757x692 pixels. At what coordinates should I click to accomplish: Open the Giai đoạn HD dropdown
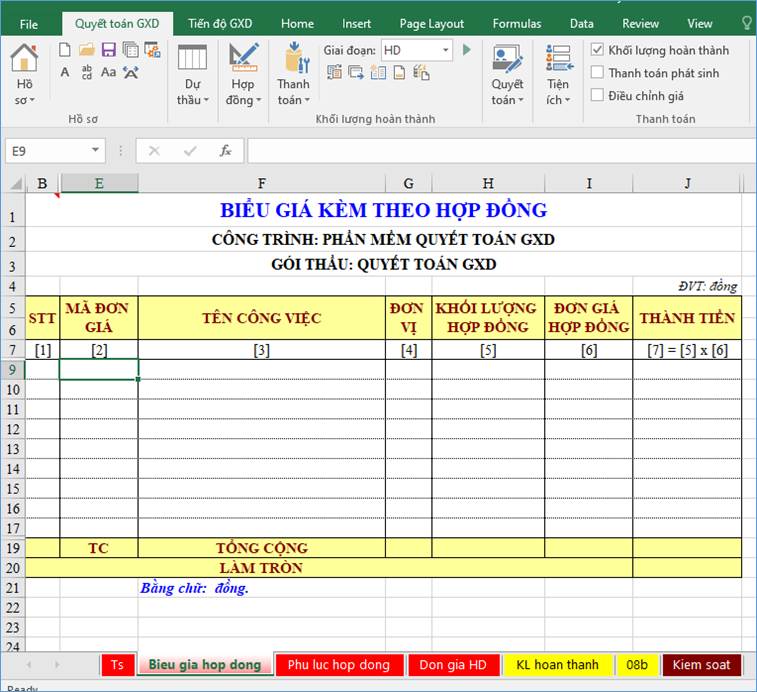point(444,50)
